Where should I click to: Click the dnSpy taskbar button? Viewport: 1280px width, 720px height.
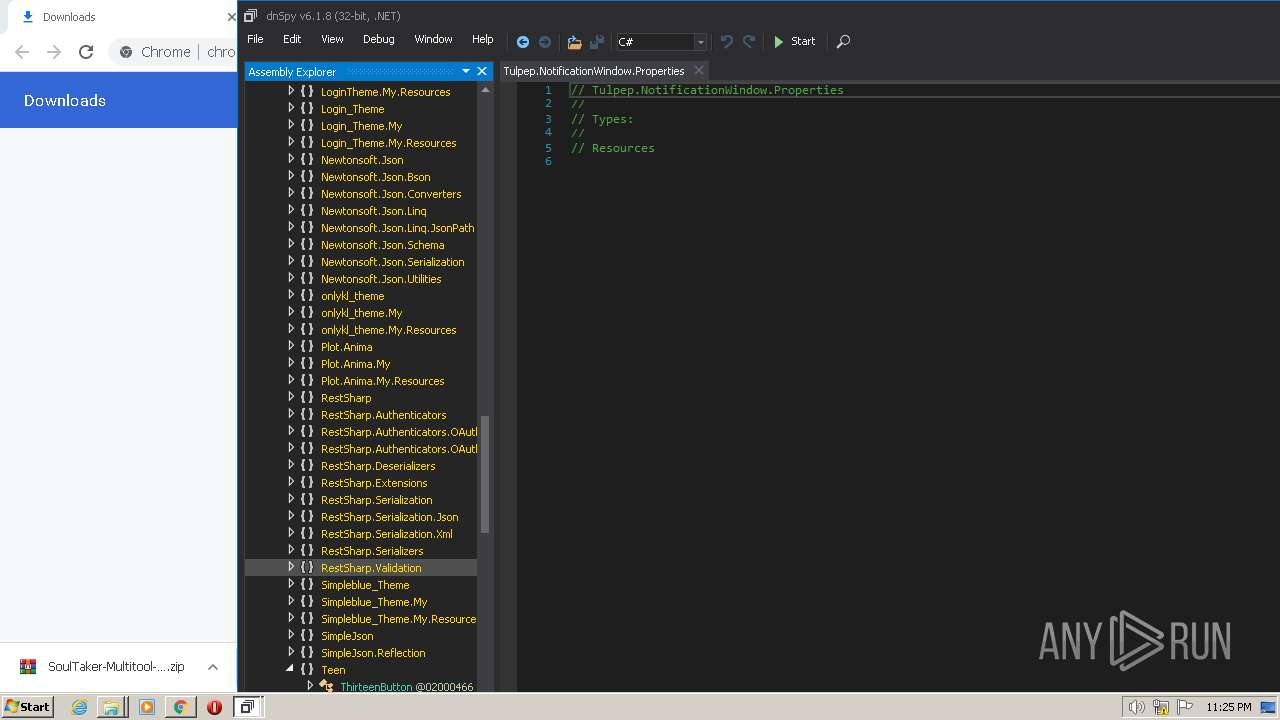247,707
